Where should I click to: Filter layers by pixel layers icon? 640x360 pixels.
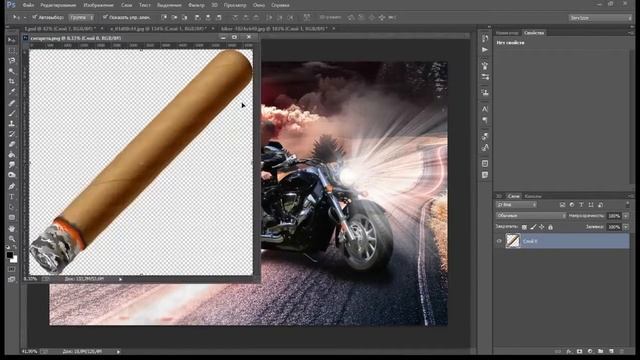[562, 204]
